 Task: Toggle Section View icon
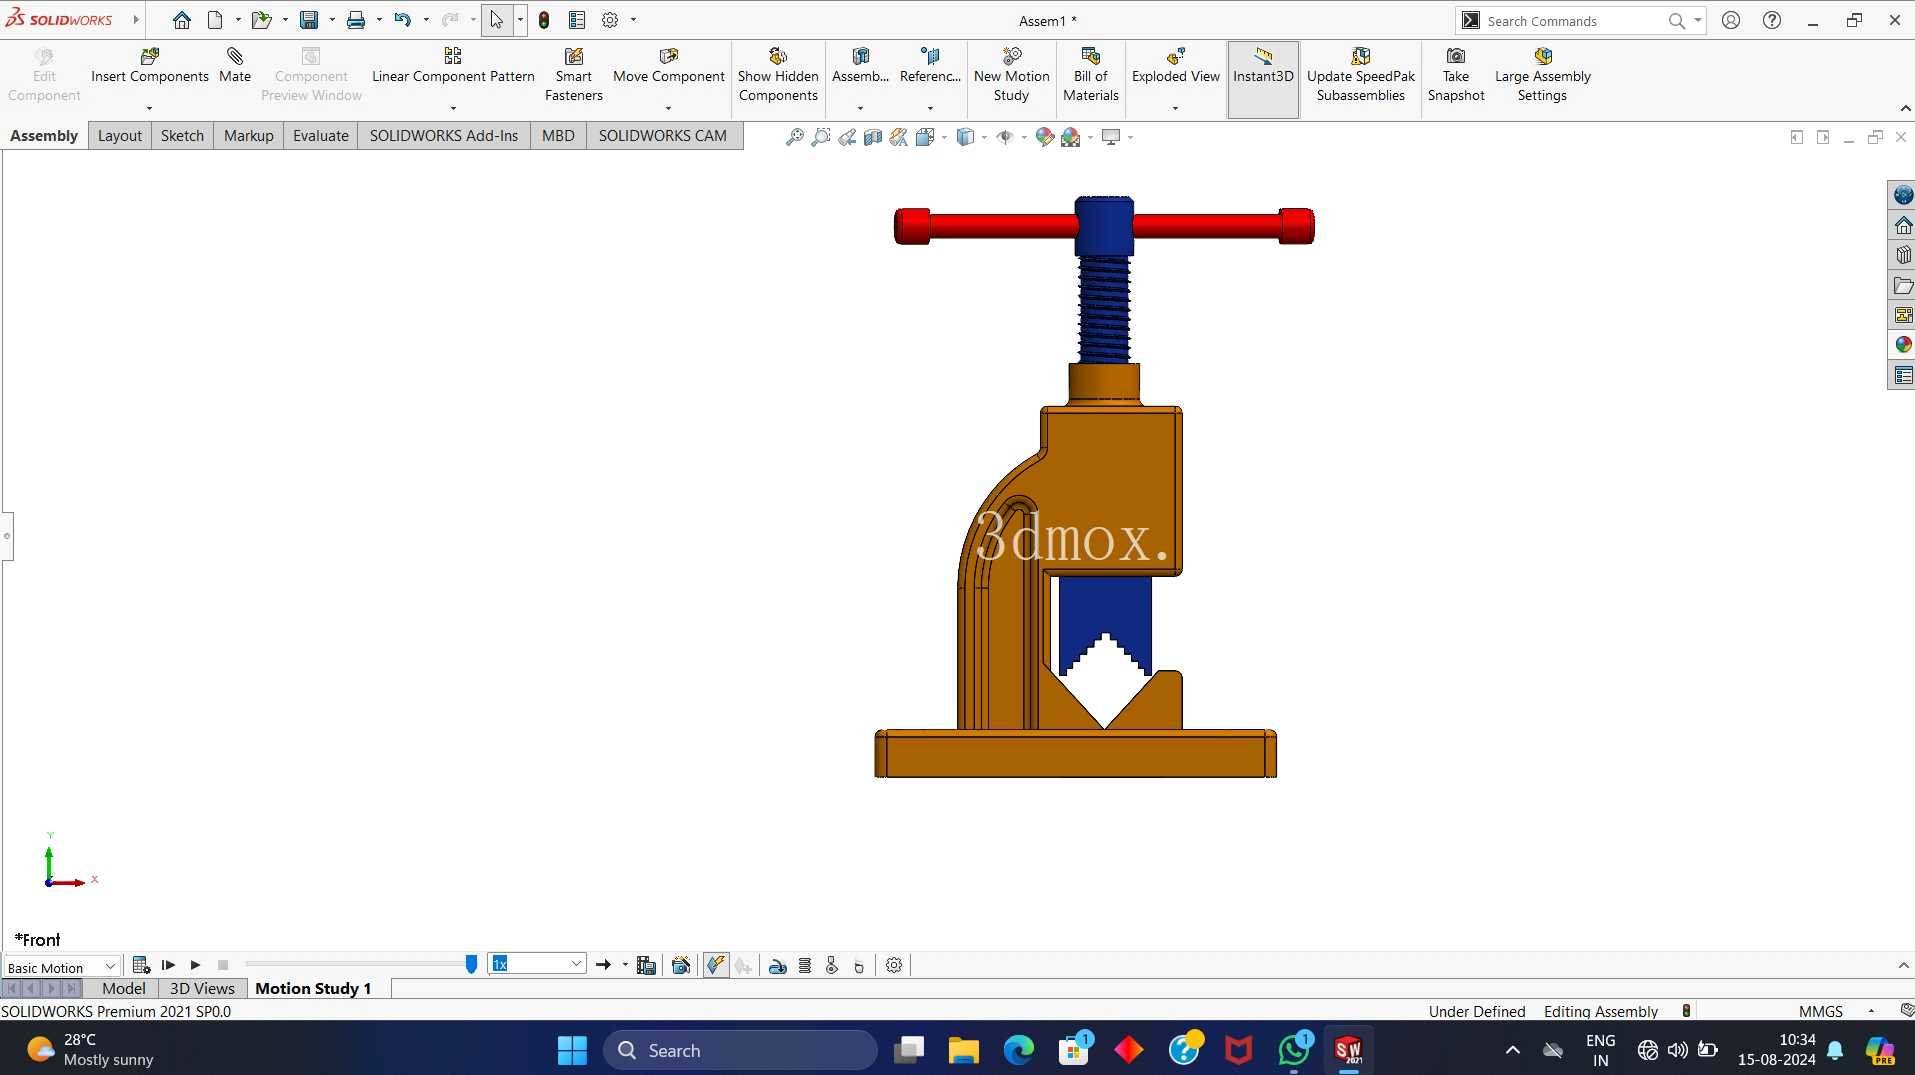coord(873,137)
